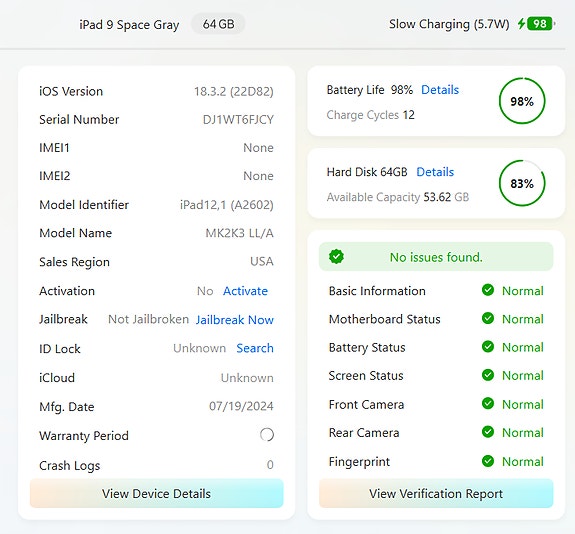The width and height of the screenshot is (575, 534).
Task: Click the green battery charging indicator icon
Action: click(x=537, y=24)
